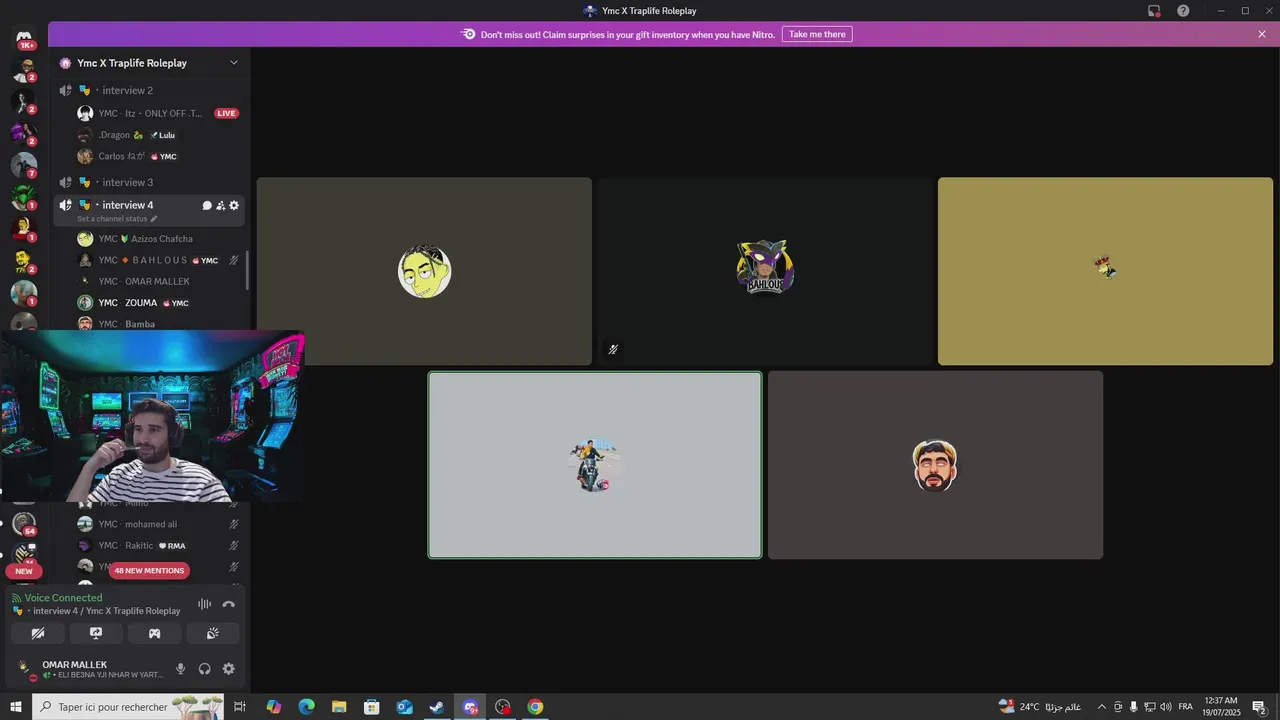1280x720 pixels.
Task: Select the interview 4 voice channel
Action: [x=149, y=210]
